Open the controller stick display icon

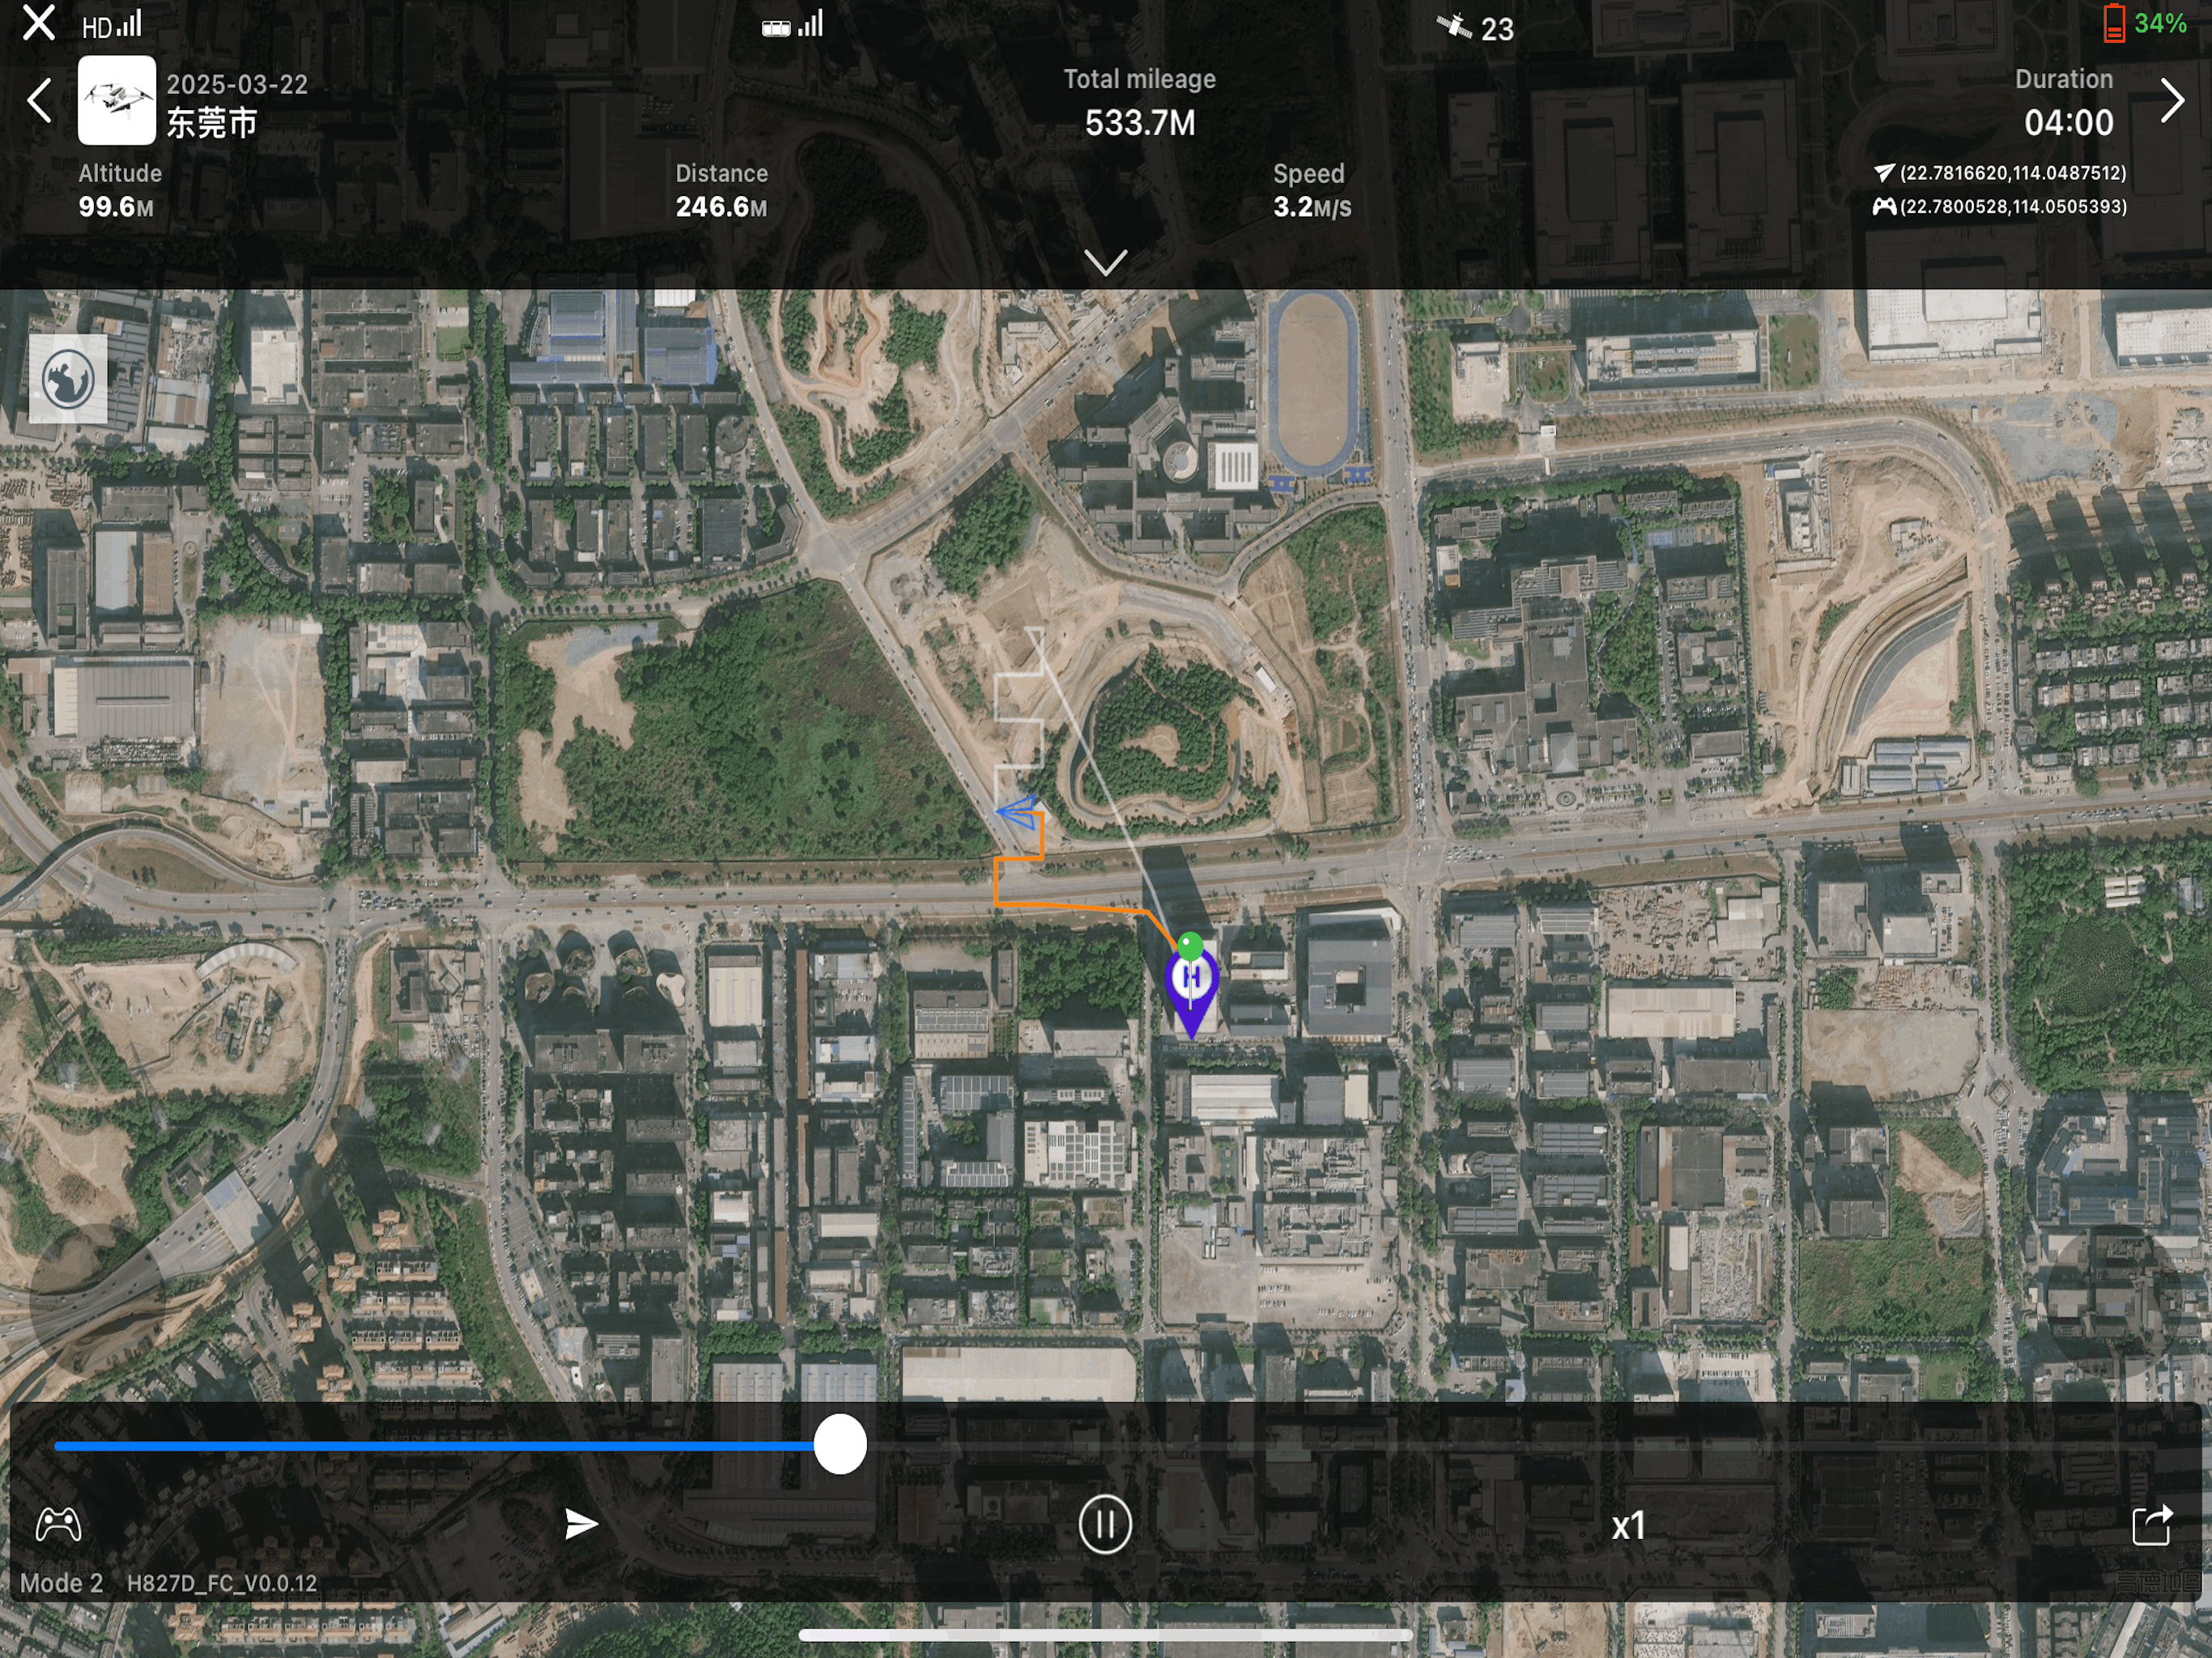pos(59,1525)
